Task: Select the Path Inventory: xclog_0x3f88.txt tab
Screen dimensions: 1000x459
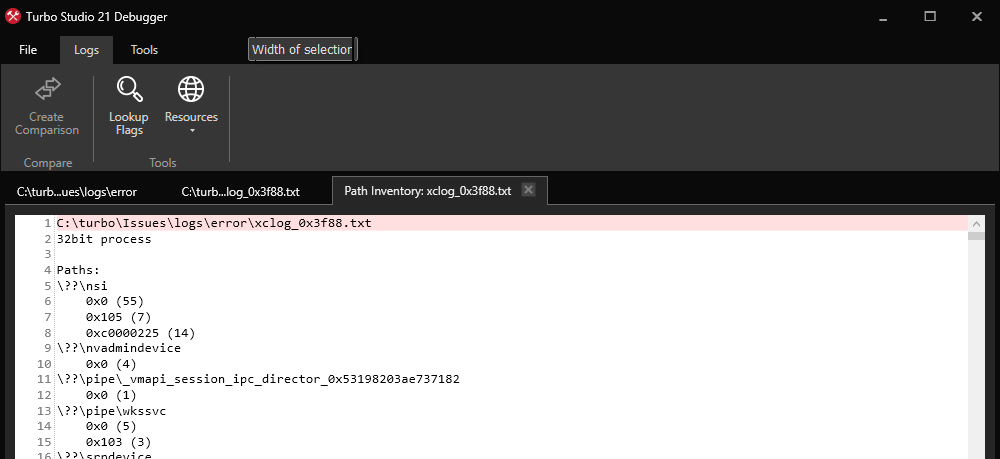Action: pos(427,191)
